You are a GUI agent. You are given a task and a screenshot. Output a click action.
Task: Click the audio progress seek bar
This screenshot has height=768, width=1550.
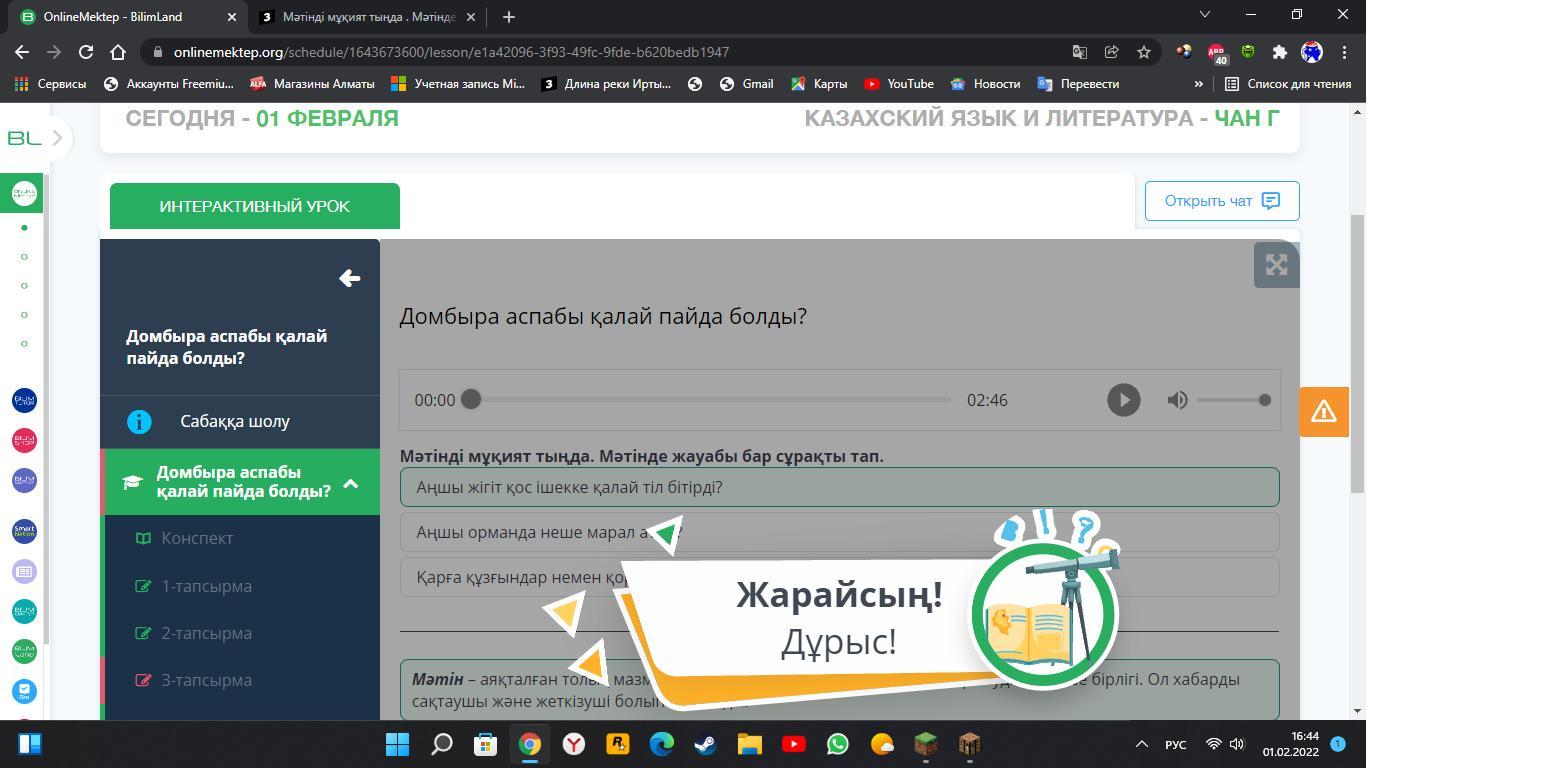click(710, 400)
